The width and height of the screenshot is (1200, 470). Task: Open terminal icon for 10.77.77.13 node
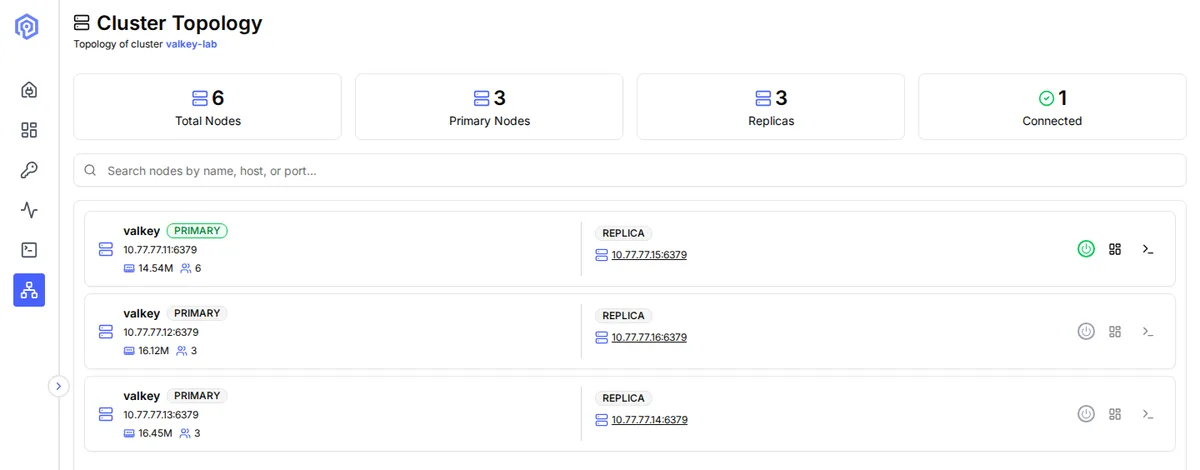[x=1148, y=413]
